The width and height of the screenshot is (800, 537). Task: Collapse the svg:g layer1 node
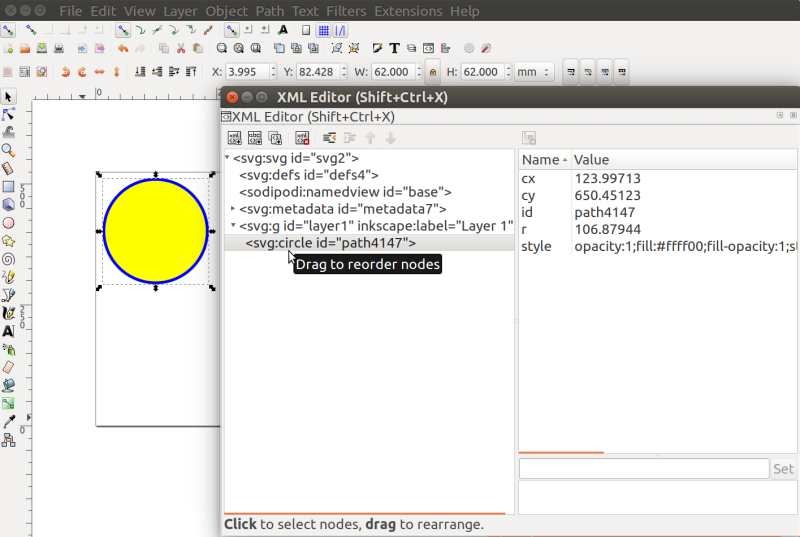tap(233, 225)
